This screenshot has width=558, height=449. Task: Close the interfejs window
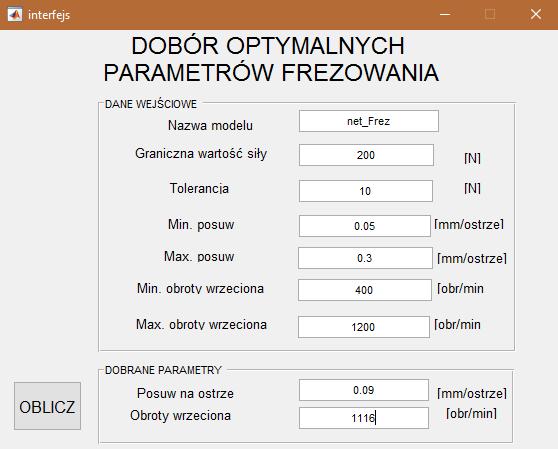(536, 15)
